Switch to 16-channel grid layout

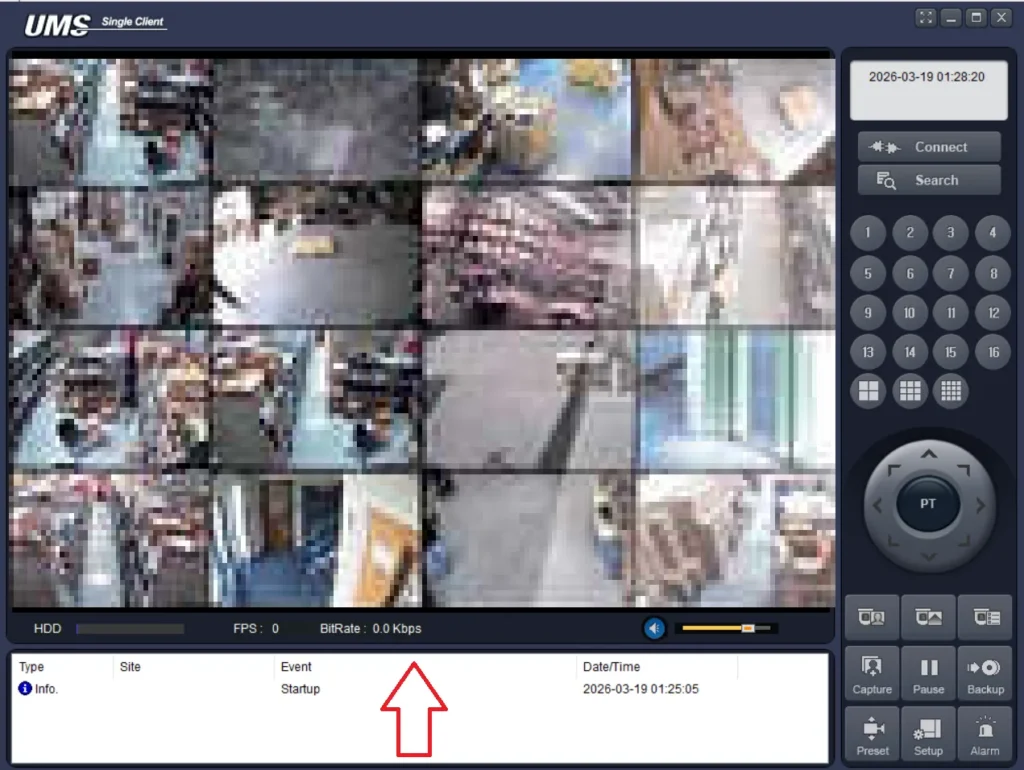click(951, 391)
